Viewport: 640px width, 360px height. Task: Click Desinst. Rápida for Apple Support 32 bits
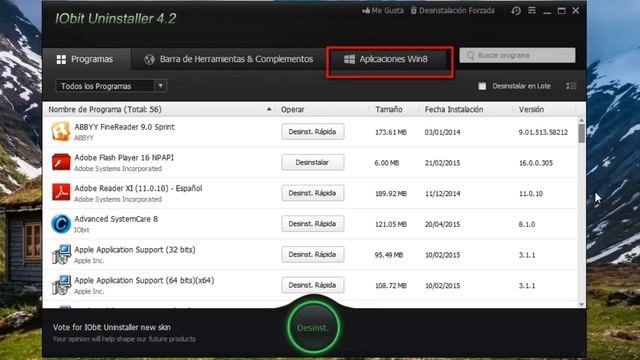tap(312, 254)
